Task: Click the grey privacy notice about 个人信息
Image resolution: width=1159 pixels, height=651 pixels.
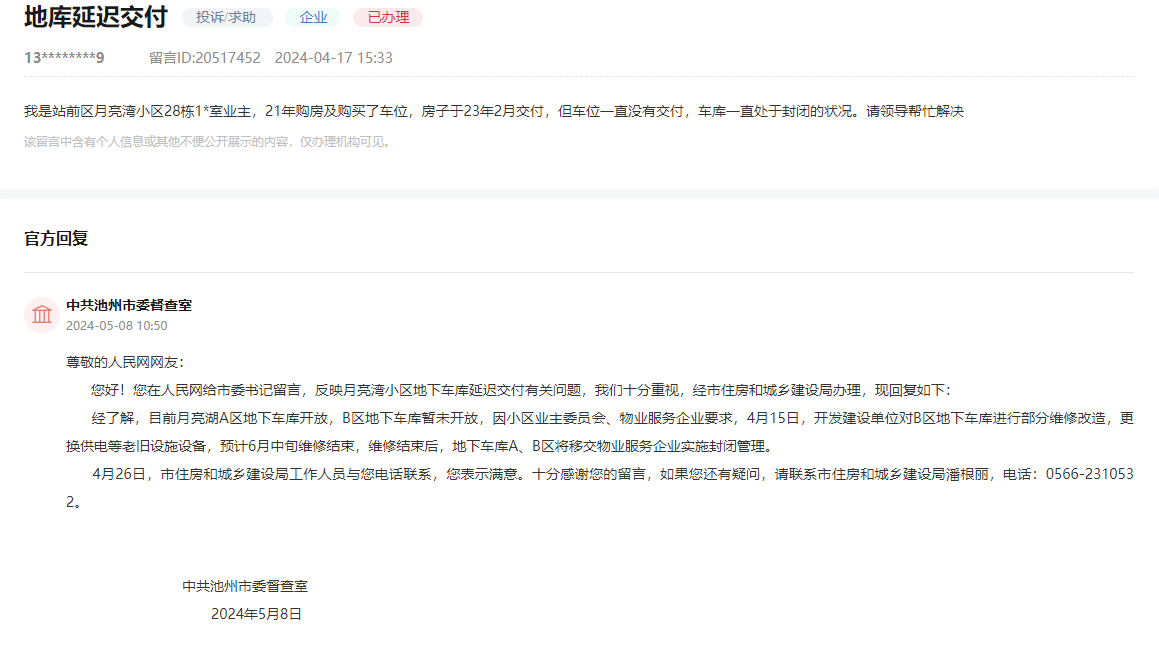Action: pyautogui.click(x=207, y=142)
